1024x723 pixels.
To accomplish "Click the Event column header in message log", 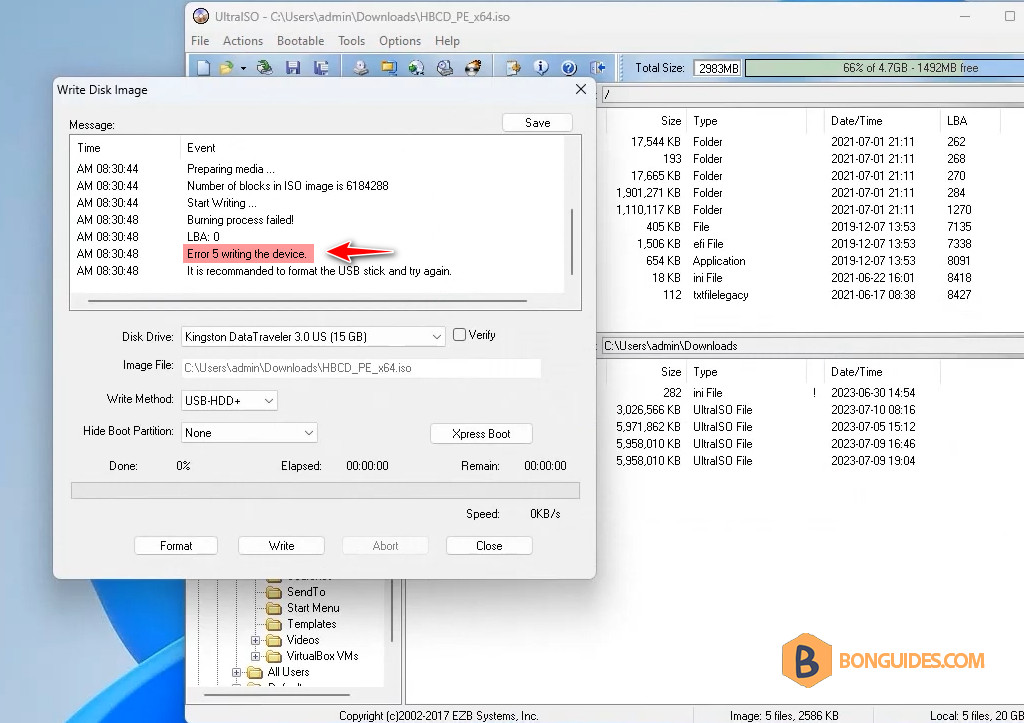I will (201, 148).
